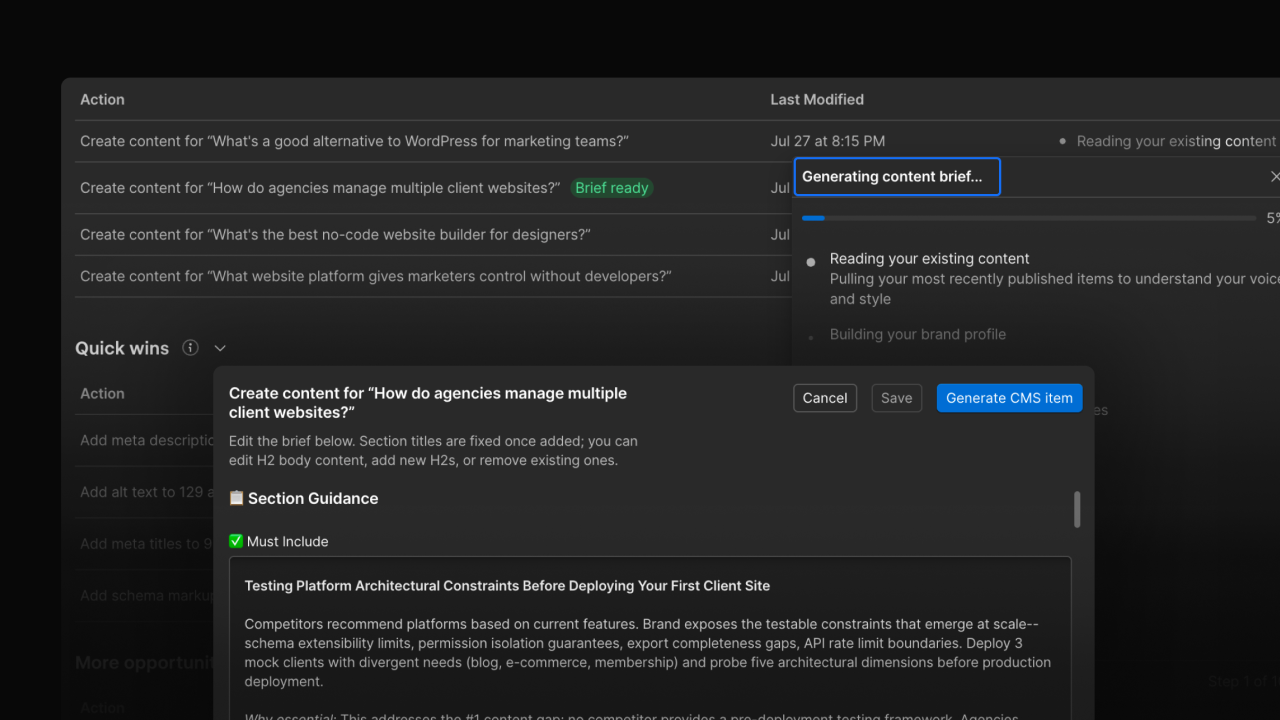Click Add alt text quick win row
Screen dimensions: 1280x720
coord(147,492)
